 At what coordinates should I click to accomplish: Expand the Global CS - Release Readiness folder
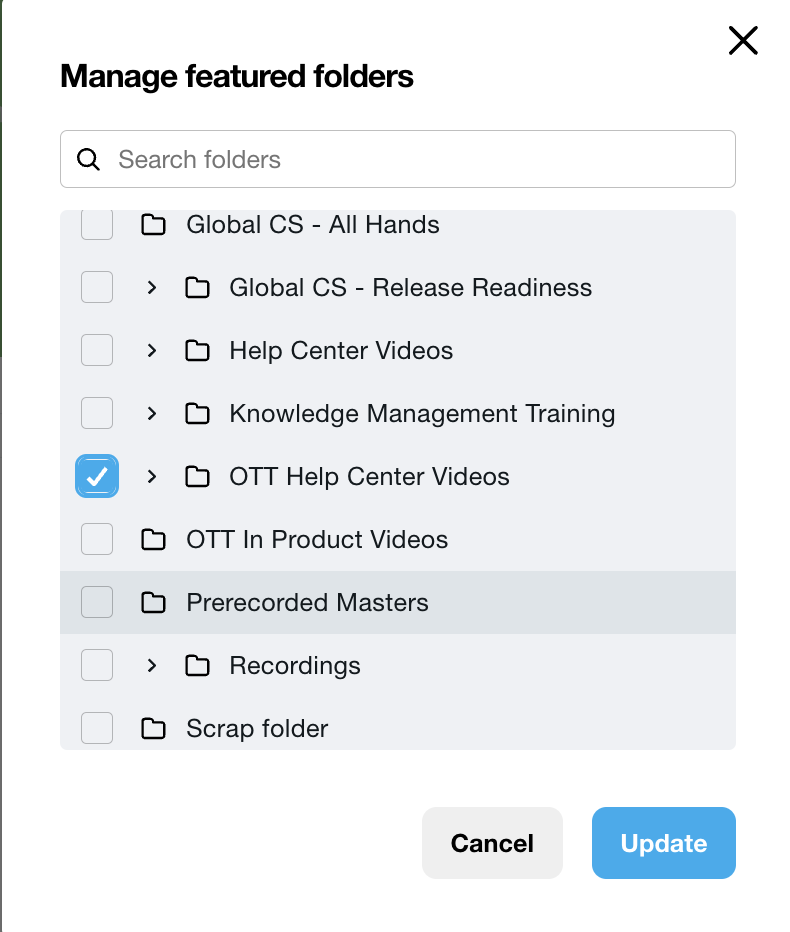click(x=152, y=288)
